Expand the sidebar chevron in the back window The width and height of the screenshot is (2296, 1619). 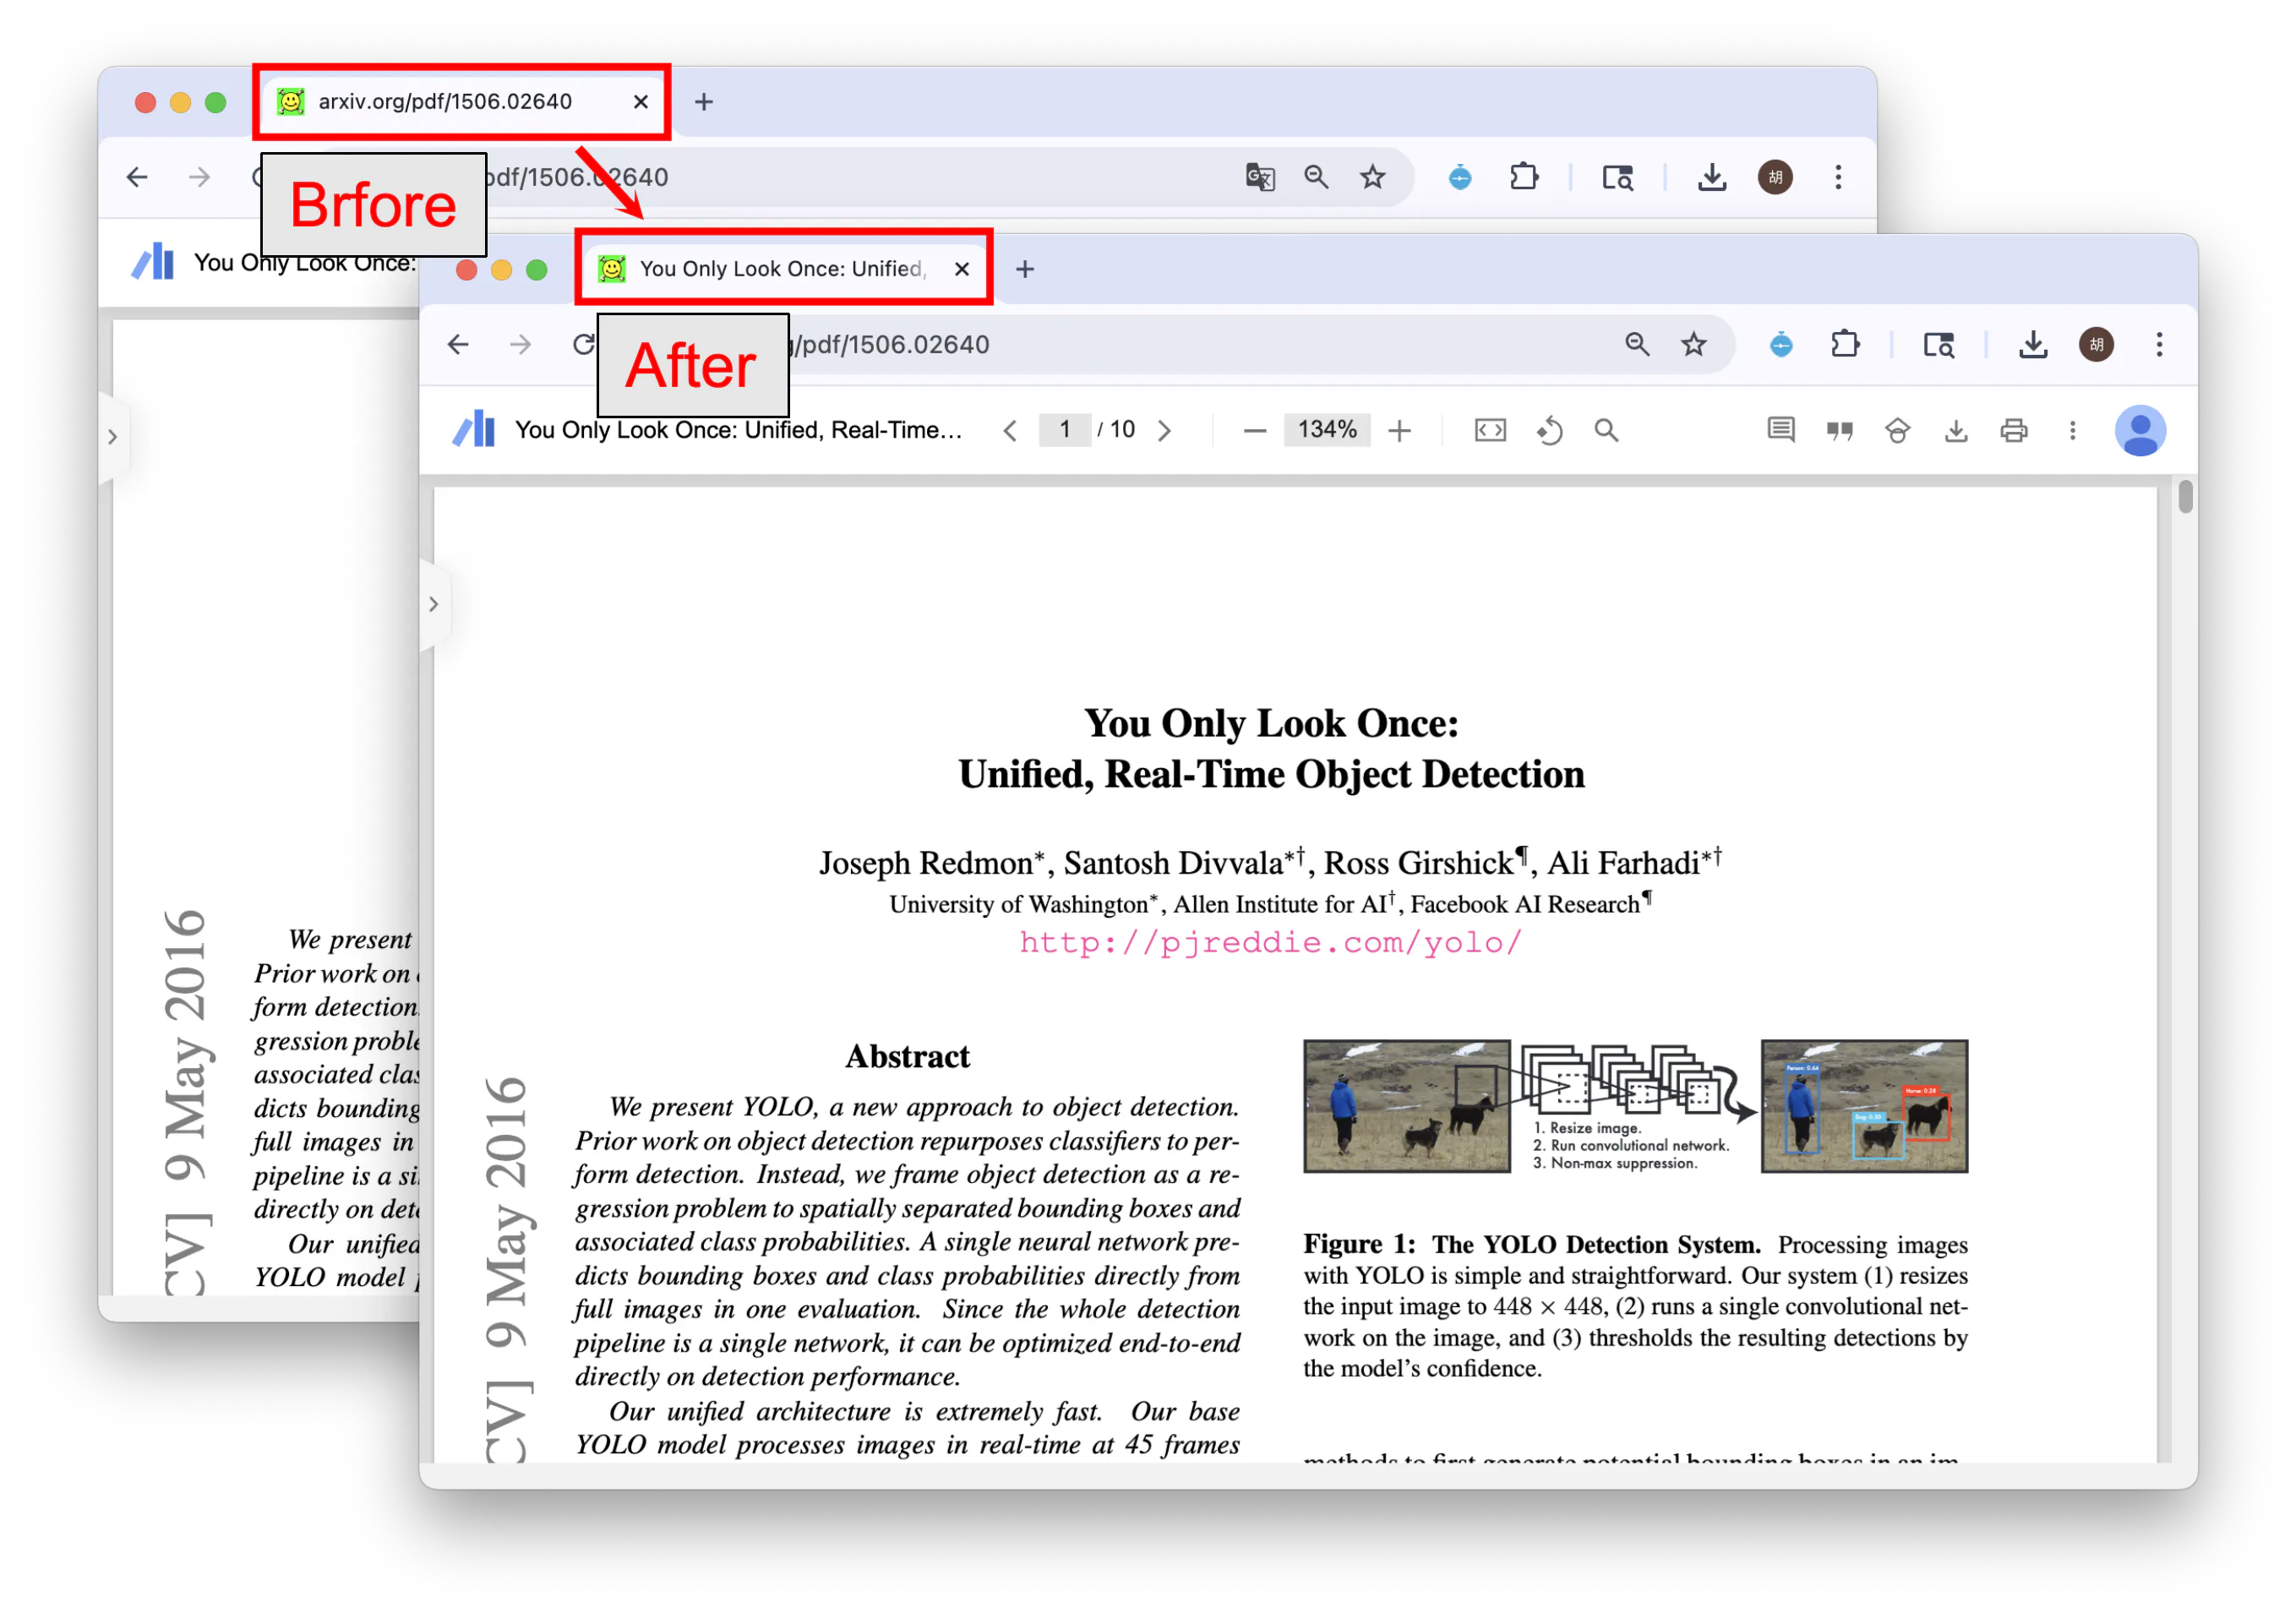[x=112, y=437]
